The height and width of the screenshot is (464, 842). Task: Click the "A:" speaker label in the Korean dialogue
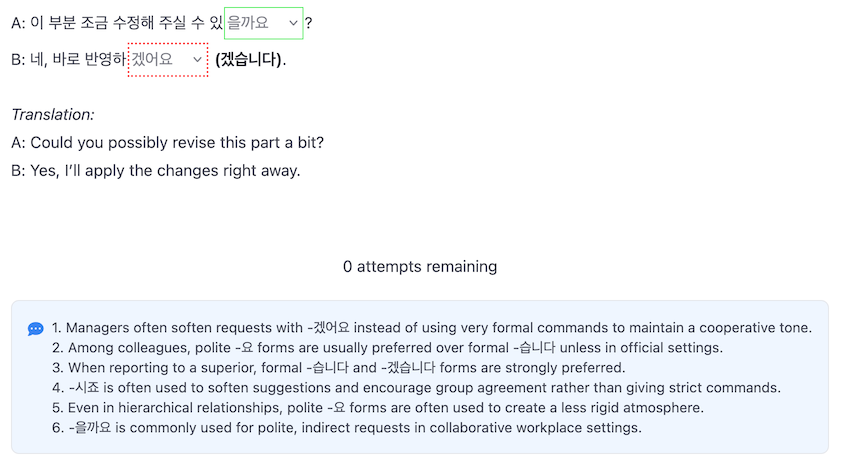point(18,22)
